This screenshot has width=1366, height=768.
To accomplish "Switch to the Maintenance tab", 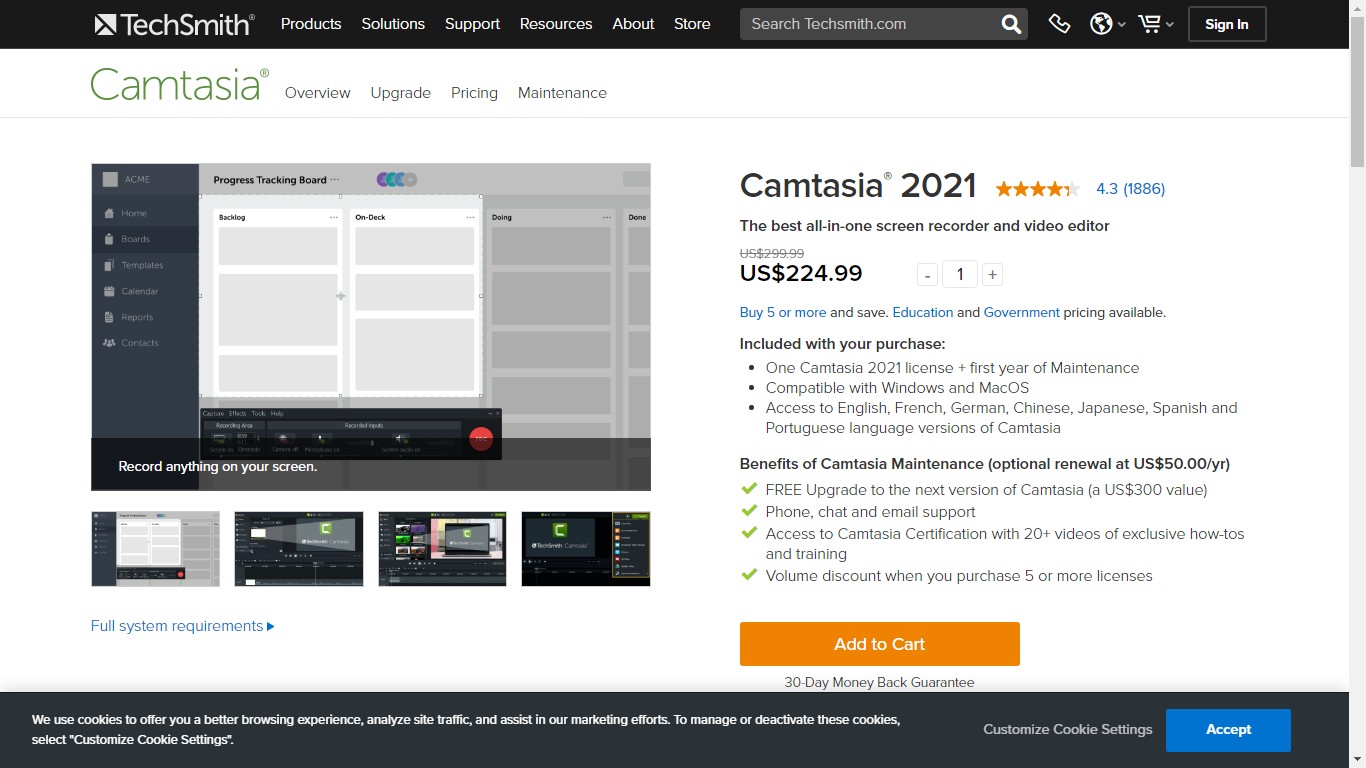I will click(562, 93).
